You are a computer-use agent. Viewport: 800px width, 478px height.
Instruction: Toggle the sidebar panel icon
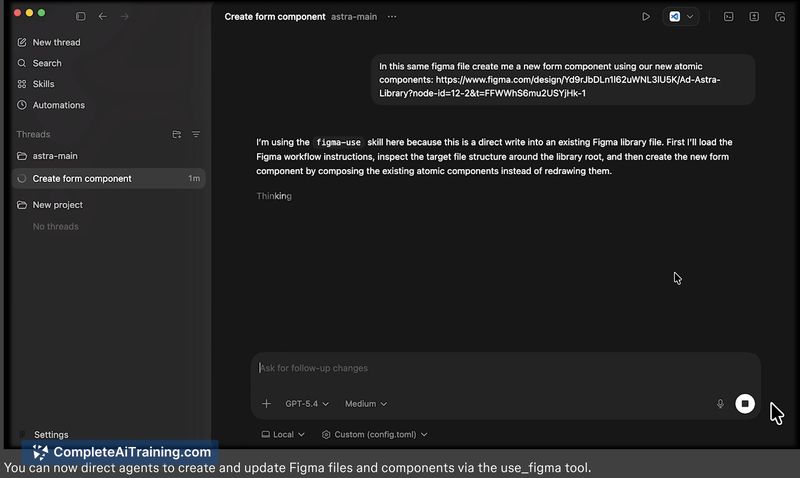point(81,16)
